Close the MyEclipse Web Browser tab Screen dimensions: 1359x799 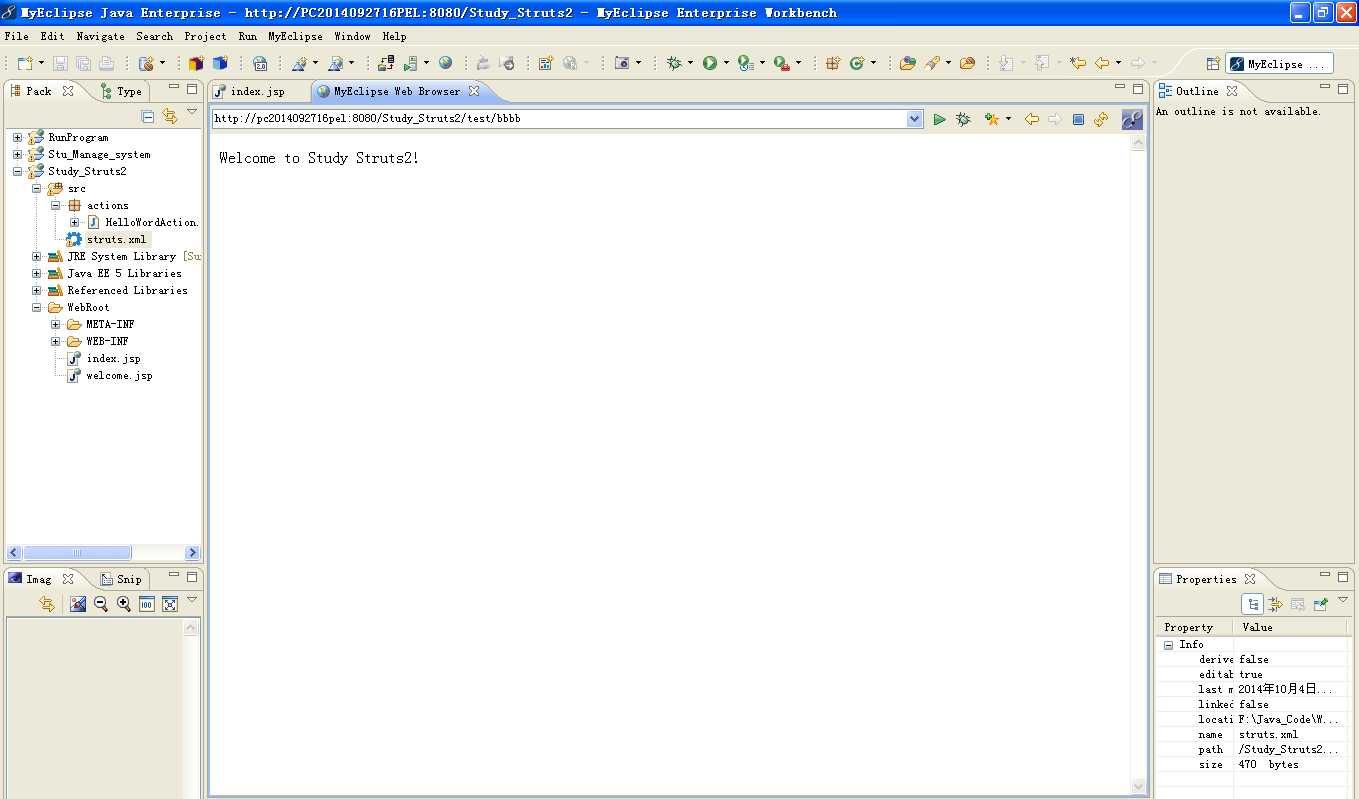(474, 91)
